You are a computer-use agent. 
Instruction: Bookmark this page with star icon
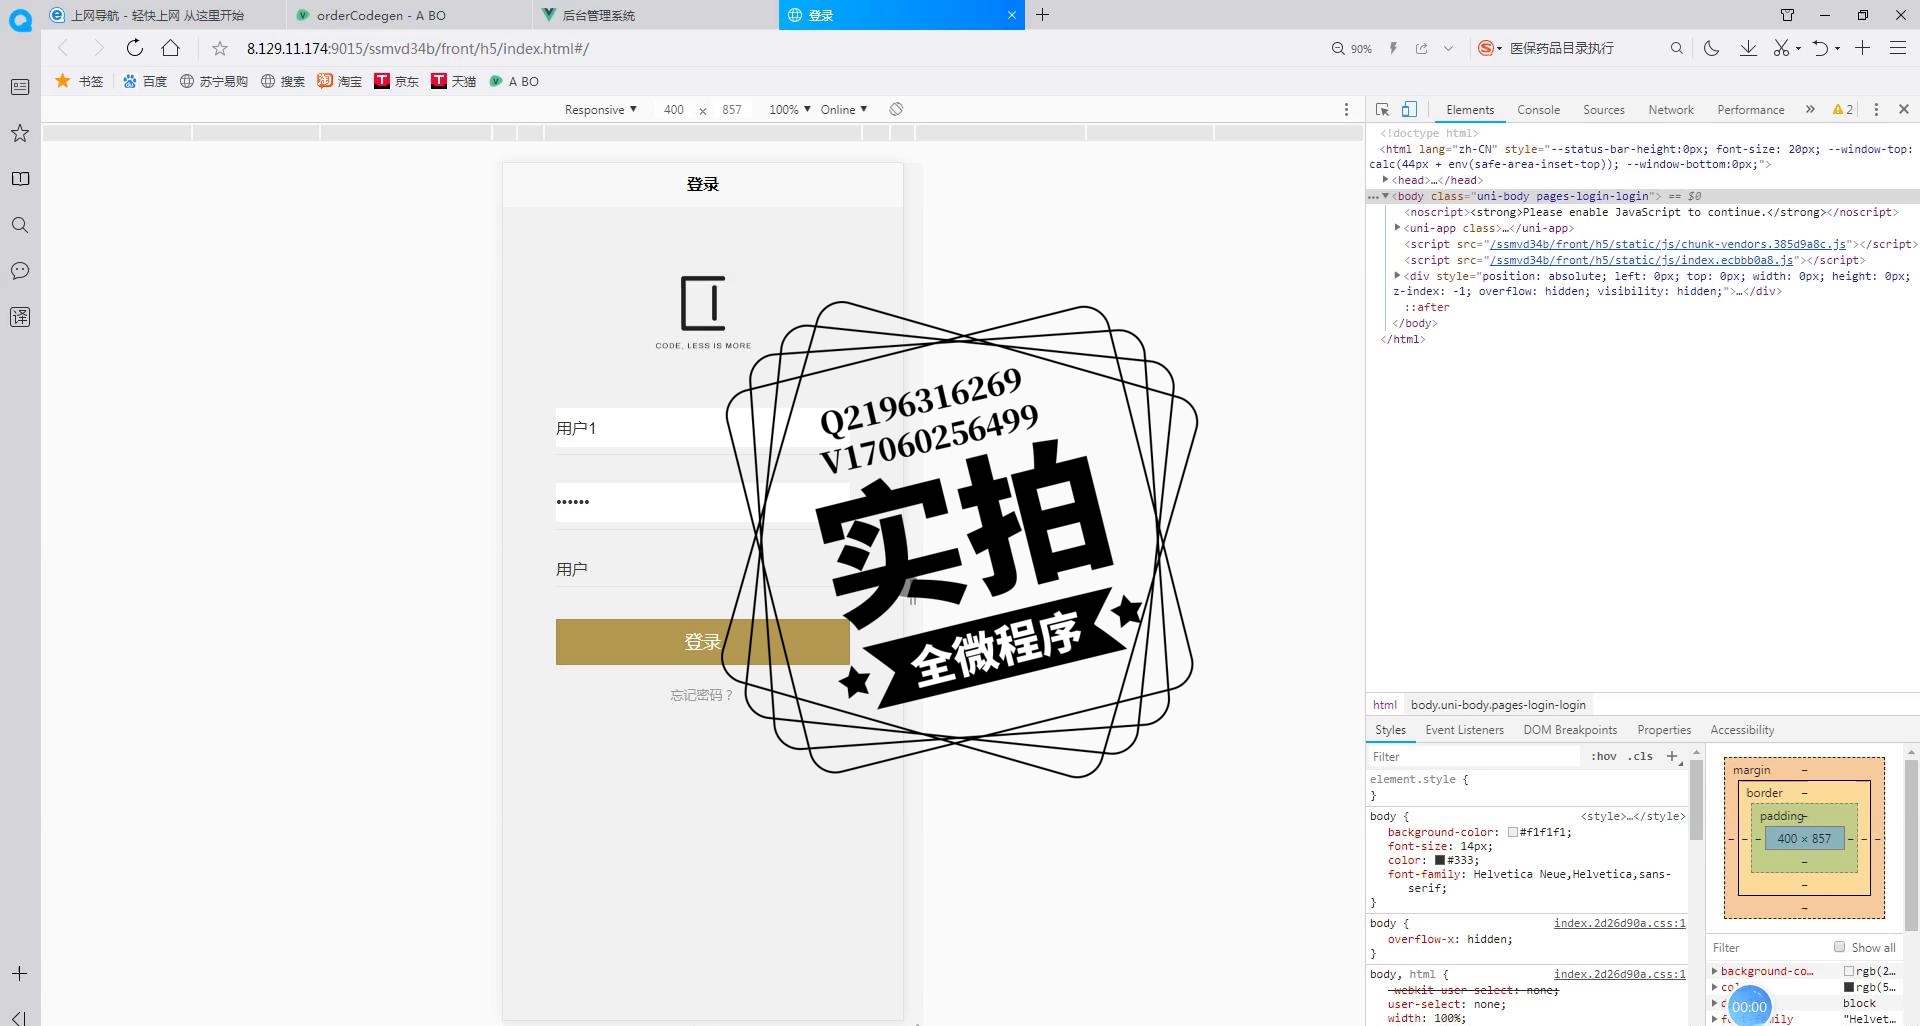(x=220, y=48)
